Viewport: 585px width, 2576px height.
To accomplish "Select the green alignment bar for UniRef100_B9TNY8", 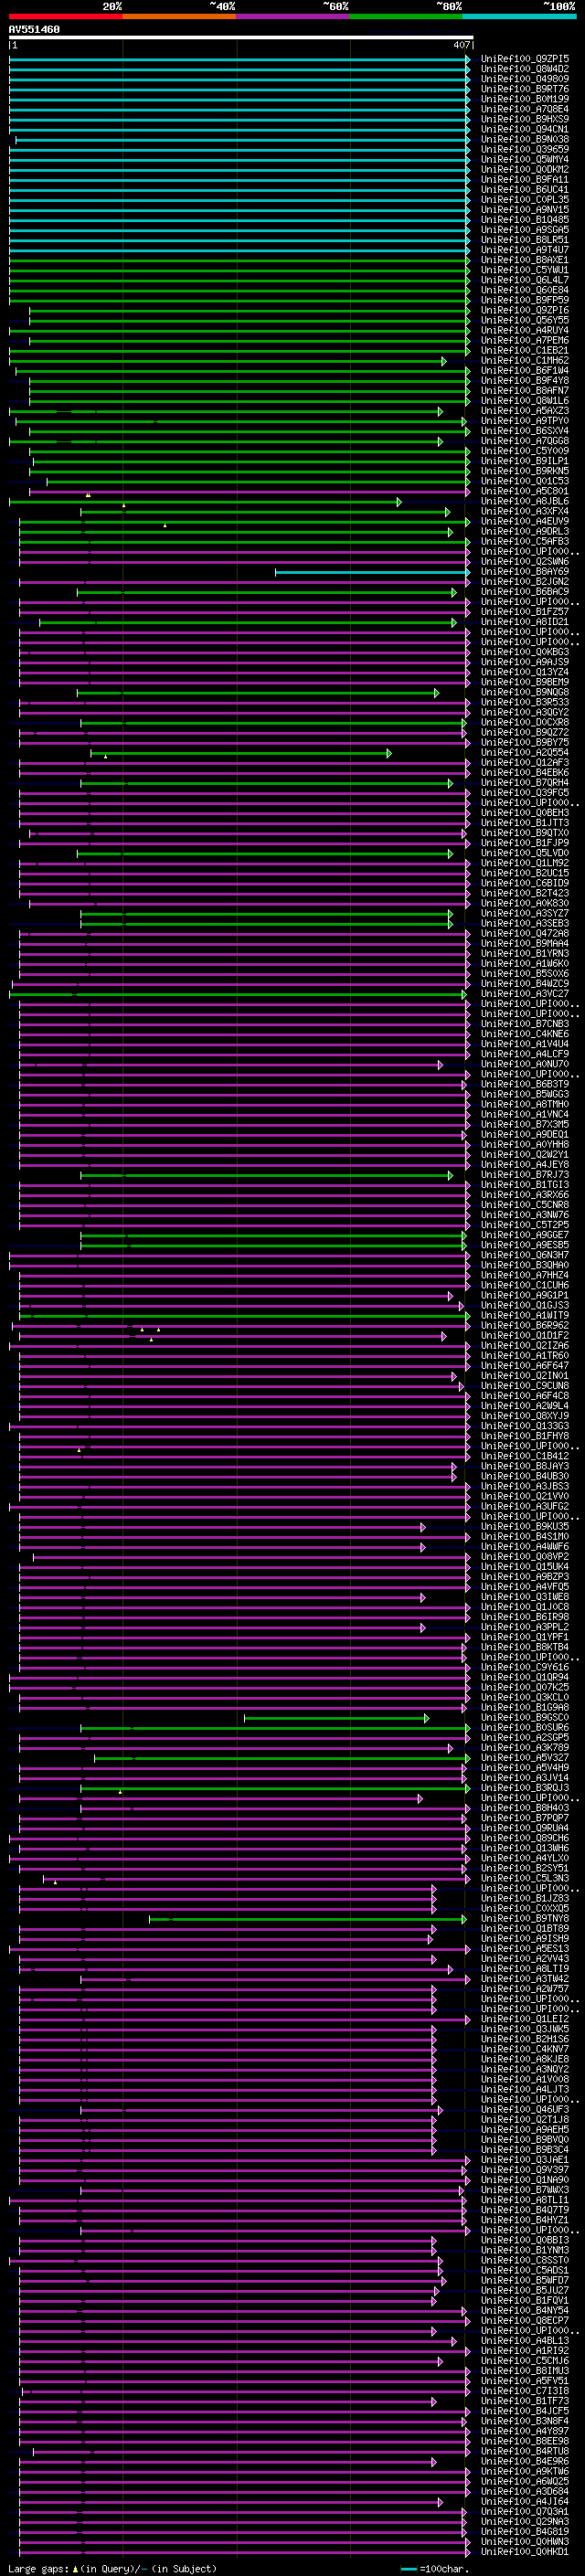I will (x=308, y=1919).
